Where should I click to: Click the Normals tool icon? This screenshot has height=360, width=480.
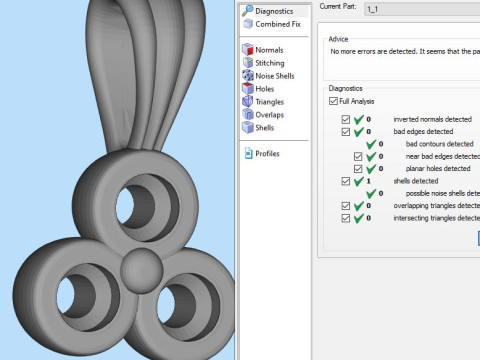point(248,50)
